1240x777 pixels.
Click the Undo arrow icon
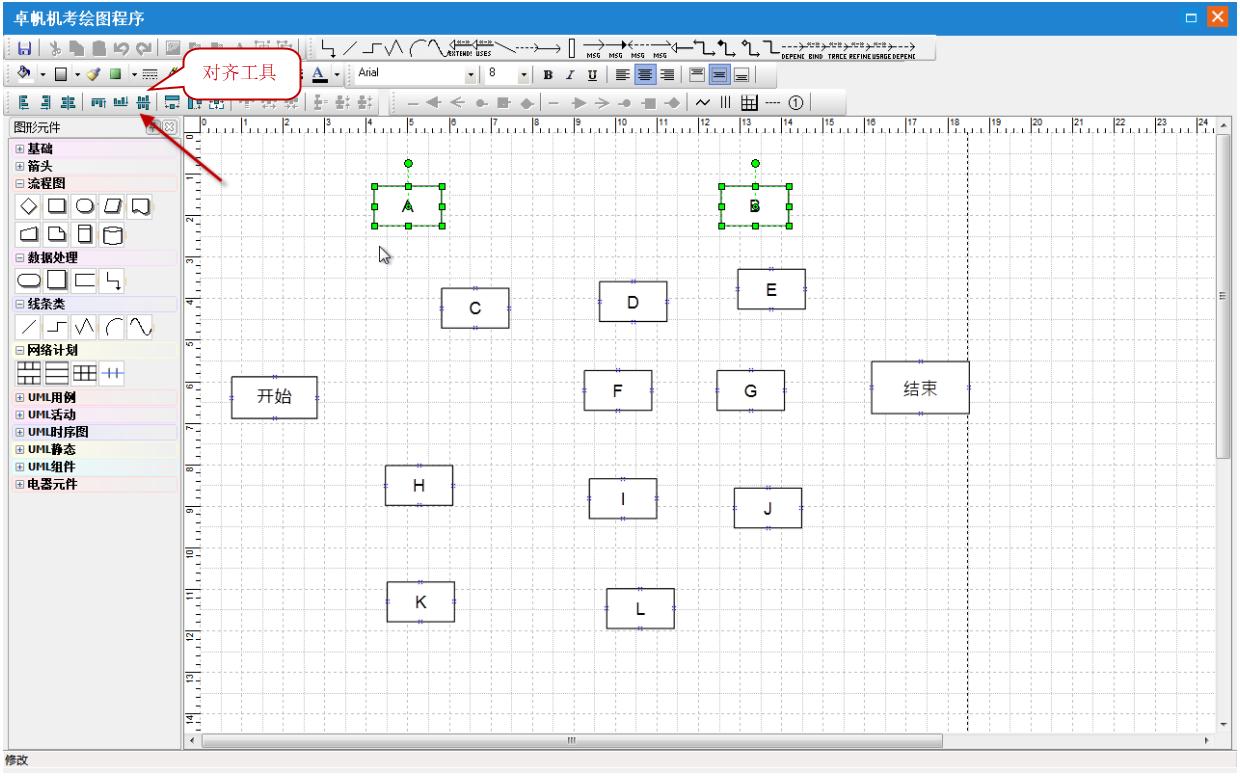(x=121, y=48)
